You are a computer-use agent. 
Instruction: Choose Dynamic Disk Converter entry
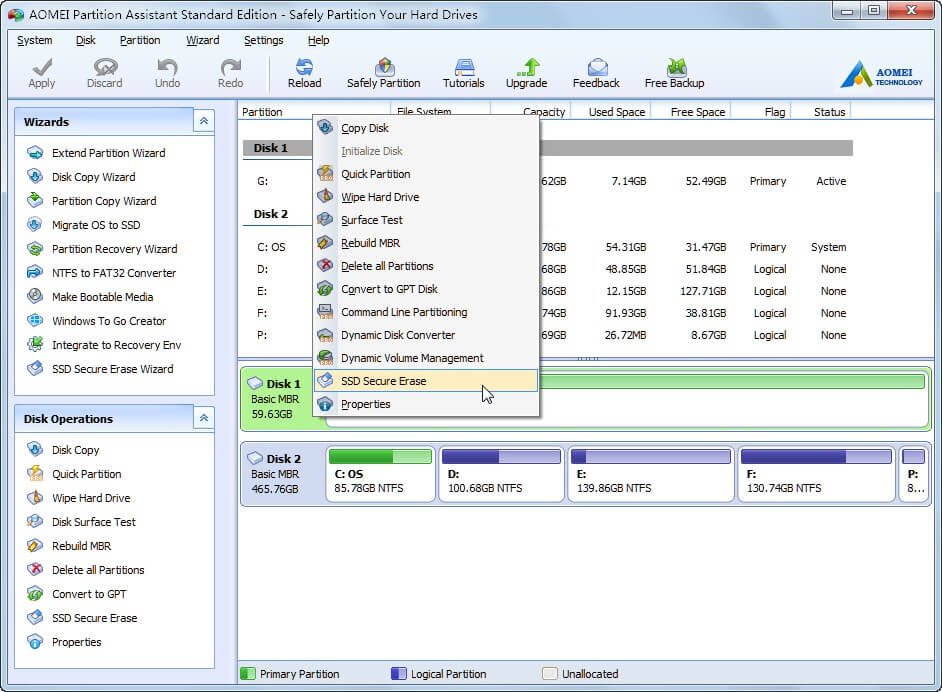pyautogui.click(x=426, y=335)
